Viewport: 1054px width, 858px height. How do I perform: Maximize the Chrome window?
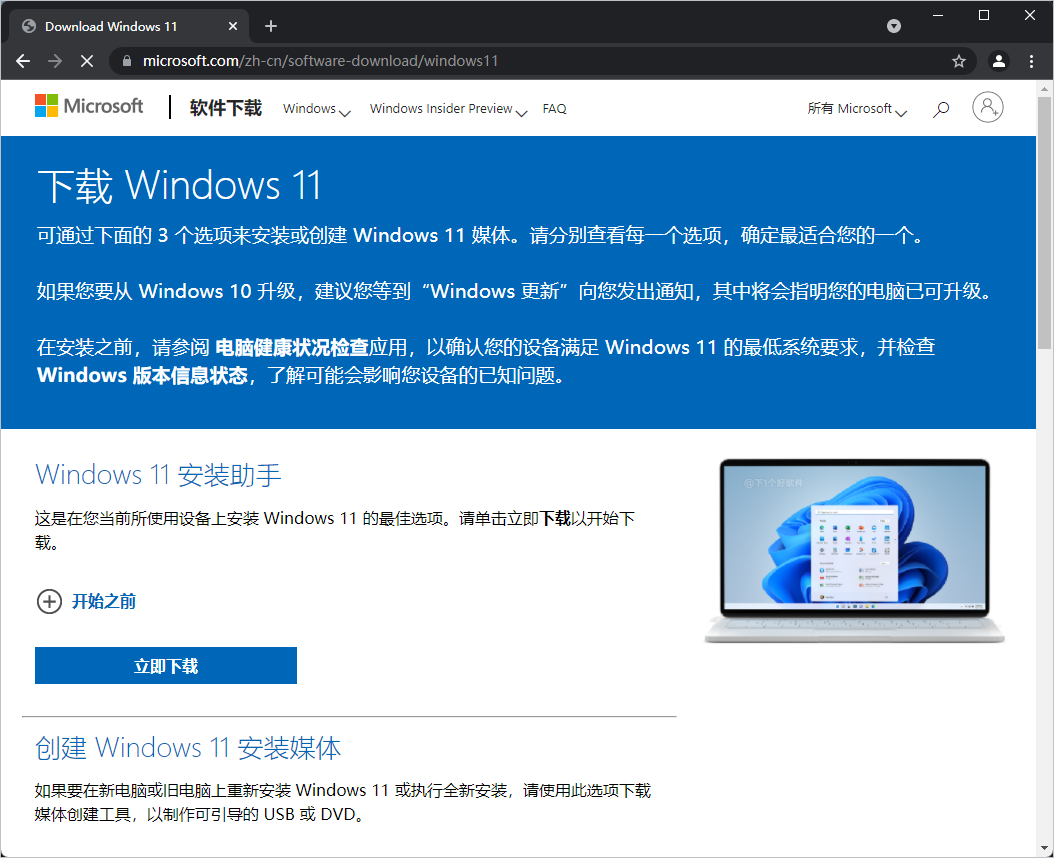(984, 15)
